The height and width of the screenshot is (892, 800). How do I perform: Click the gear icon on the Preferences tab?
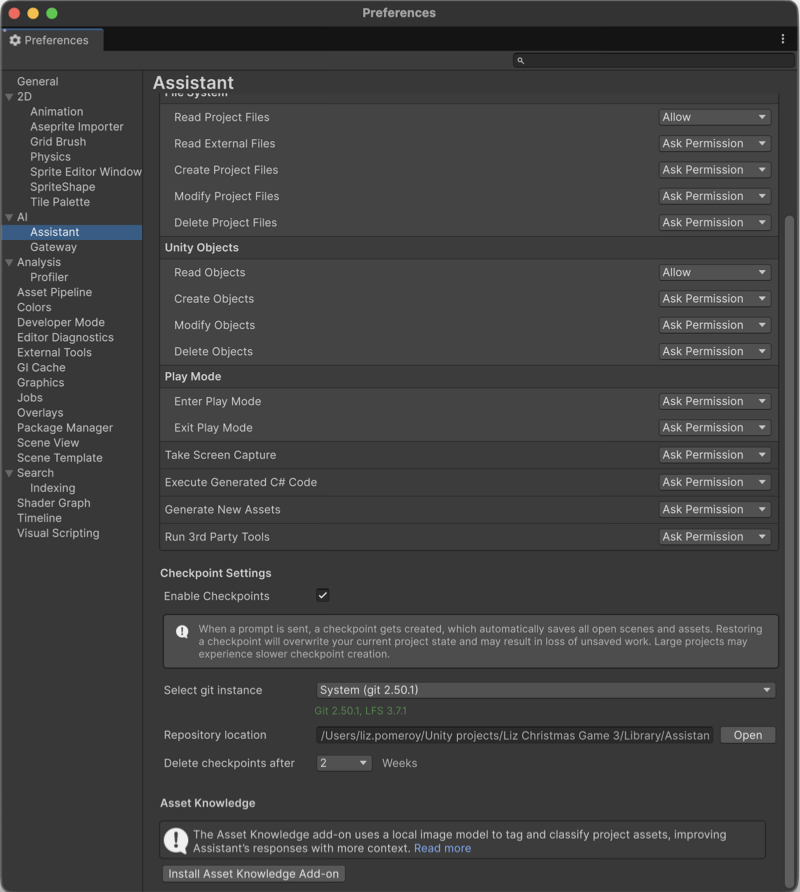(x=15, y=40)
